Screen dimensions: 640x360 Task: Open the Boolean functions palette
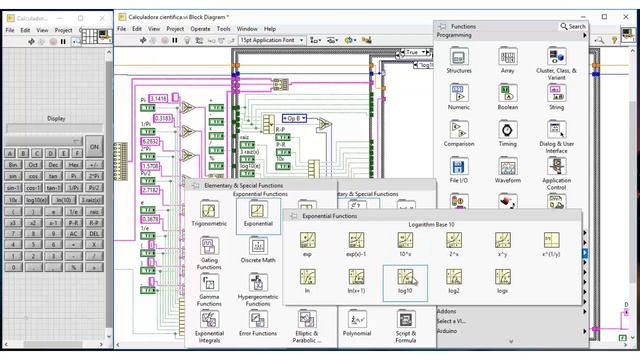(507, 97)
